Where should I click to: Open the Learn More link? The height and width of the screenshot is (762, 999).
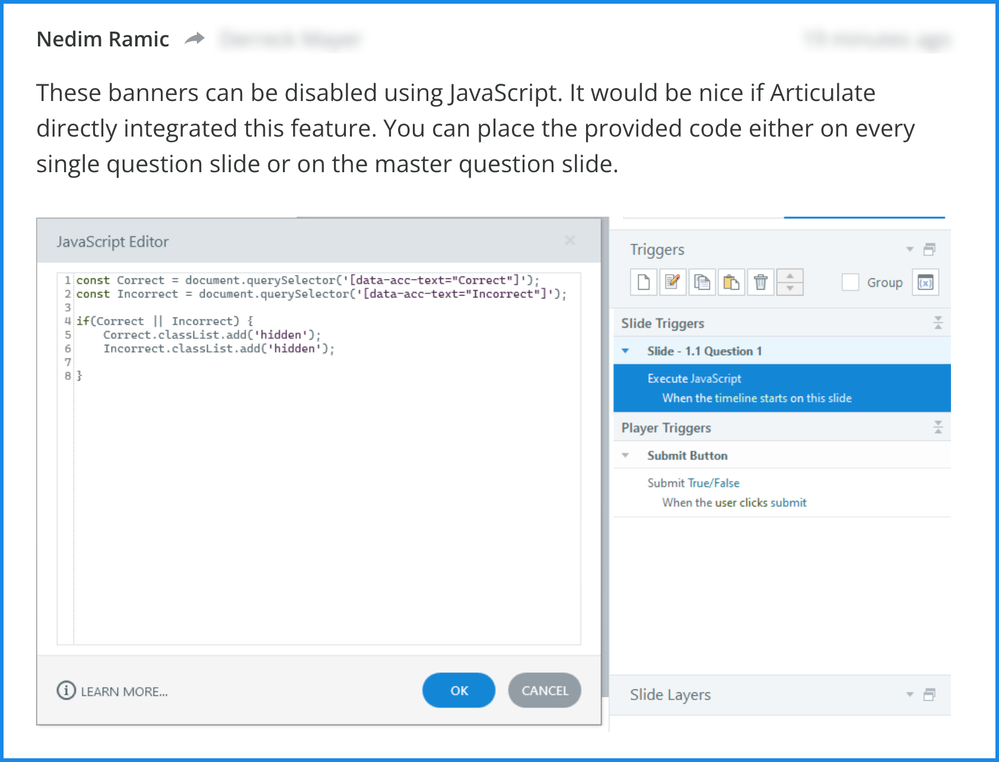click(113, 691)
